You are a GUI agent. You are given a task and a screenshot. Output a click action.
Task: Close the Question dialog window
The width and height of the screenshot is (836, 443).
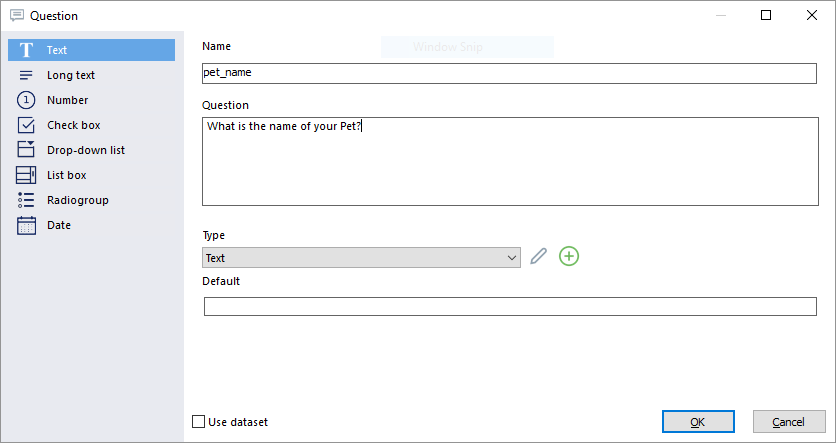[811, 15]
